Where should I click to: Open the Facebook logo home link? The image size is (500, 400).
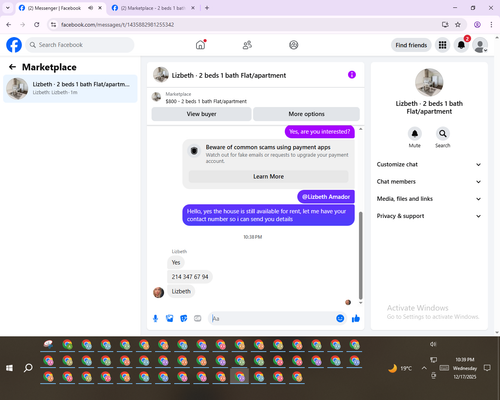pyautogui.click(x=14, y=45)
